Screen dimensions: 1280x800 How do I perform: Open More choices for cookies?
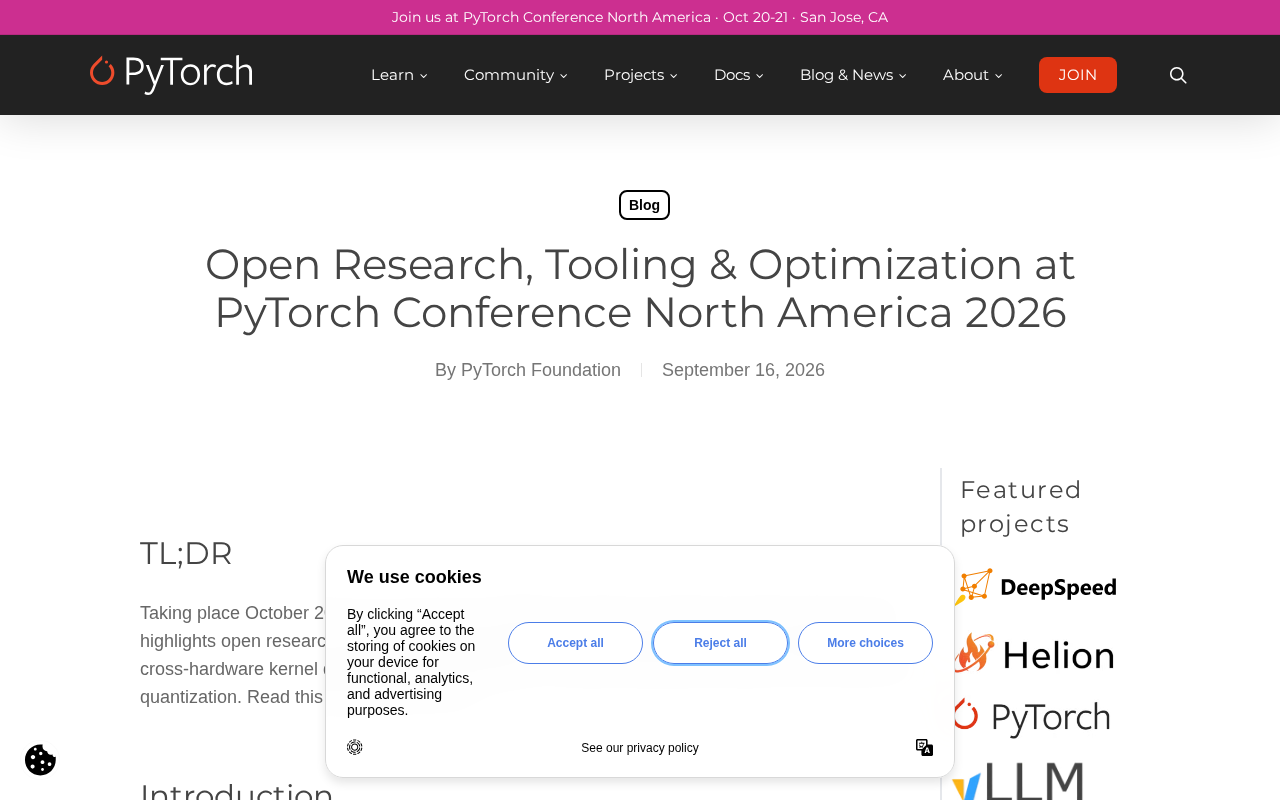865,643
